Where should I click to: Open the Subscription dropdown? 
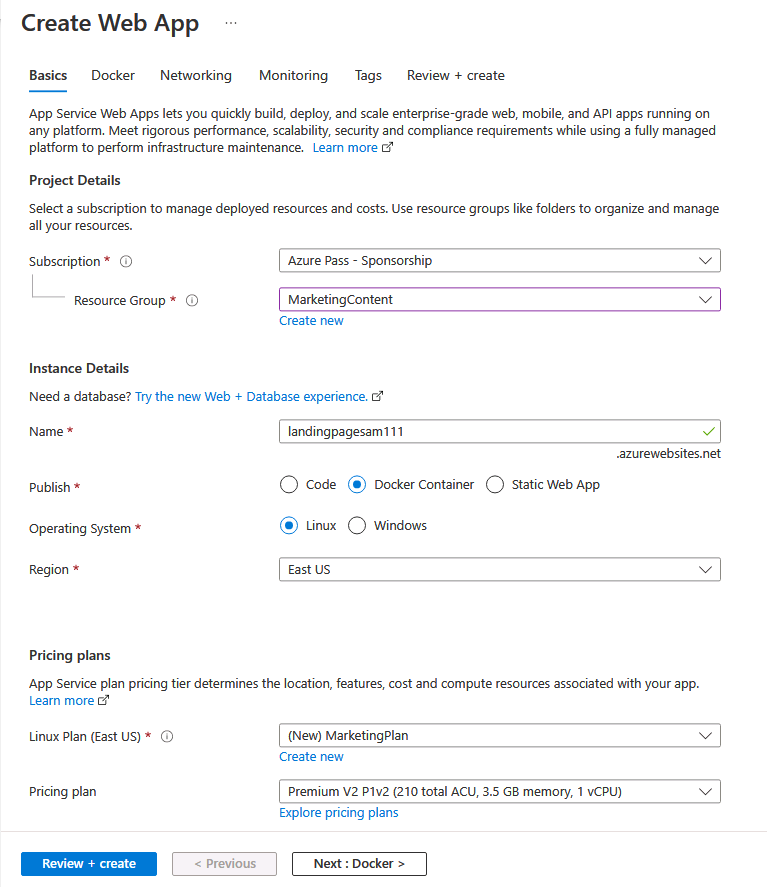point(499,260)
